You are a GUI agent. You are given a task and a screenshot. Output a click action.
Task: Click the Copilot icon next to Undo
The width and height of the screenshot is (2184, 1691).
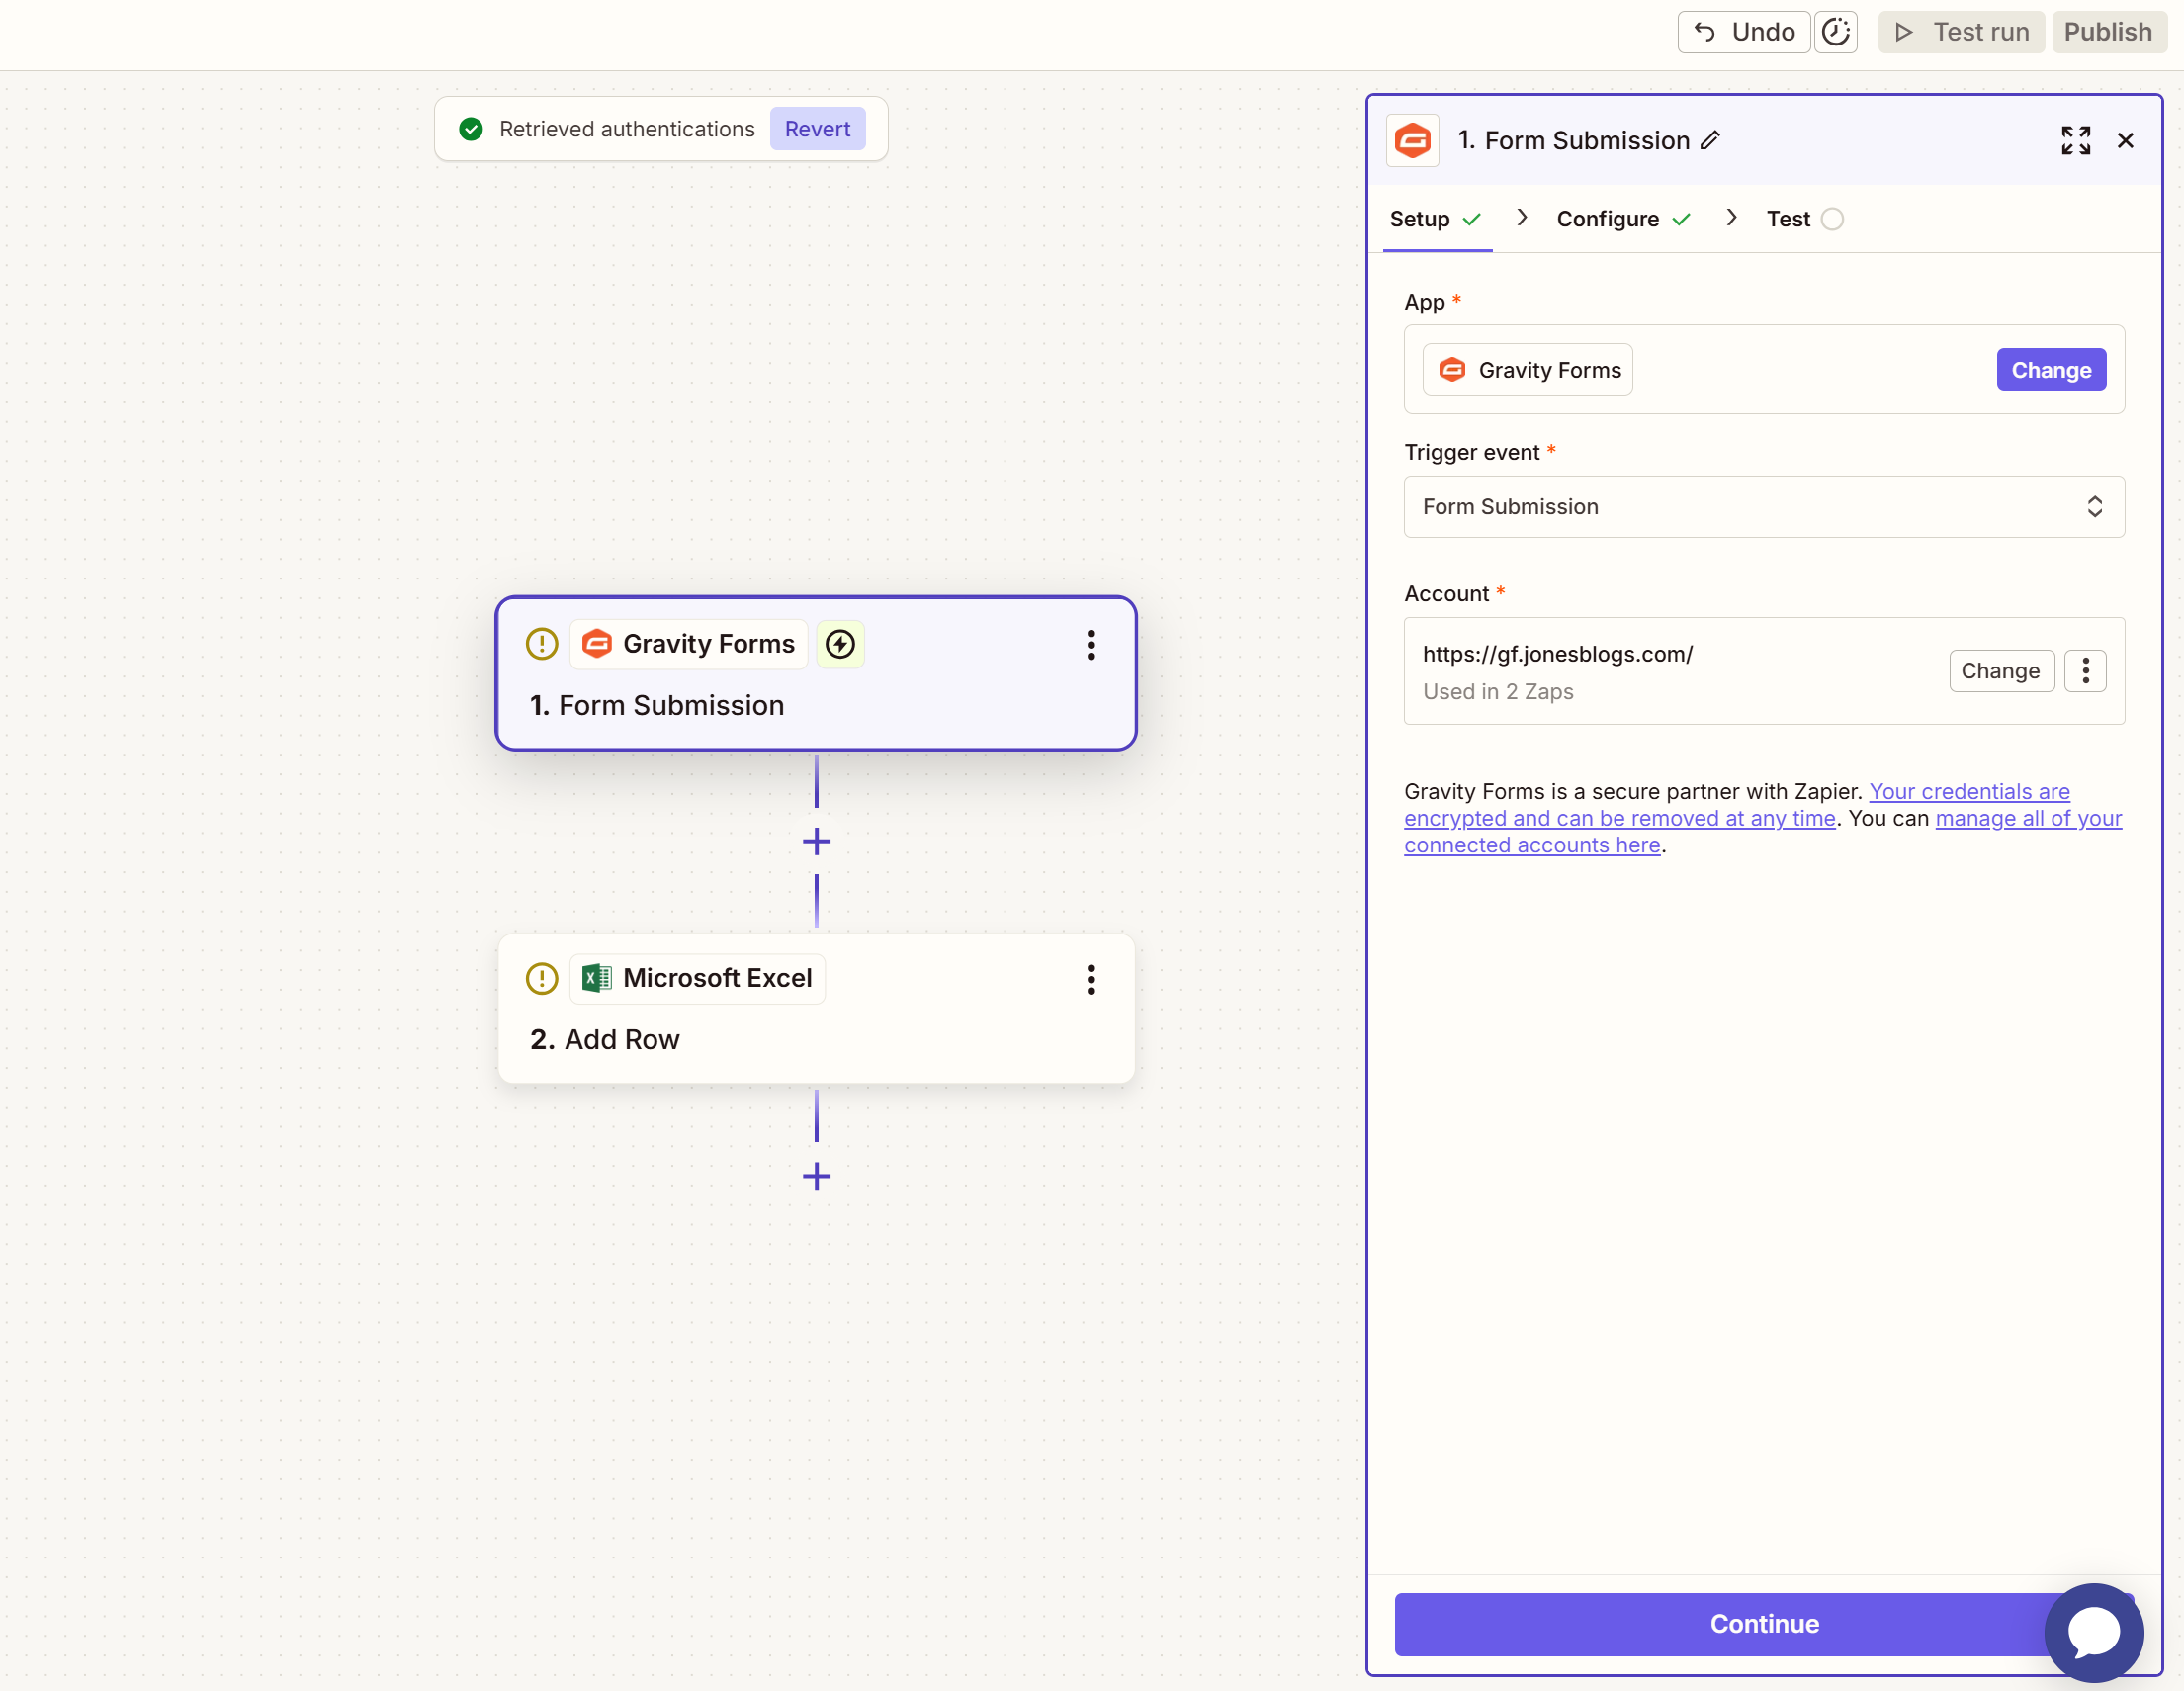tap(1837, 32)
